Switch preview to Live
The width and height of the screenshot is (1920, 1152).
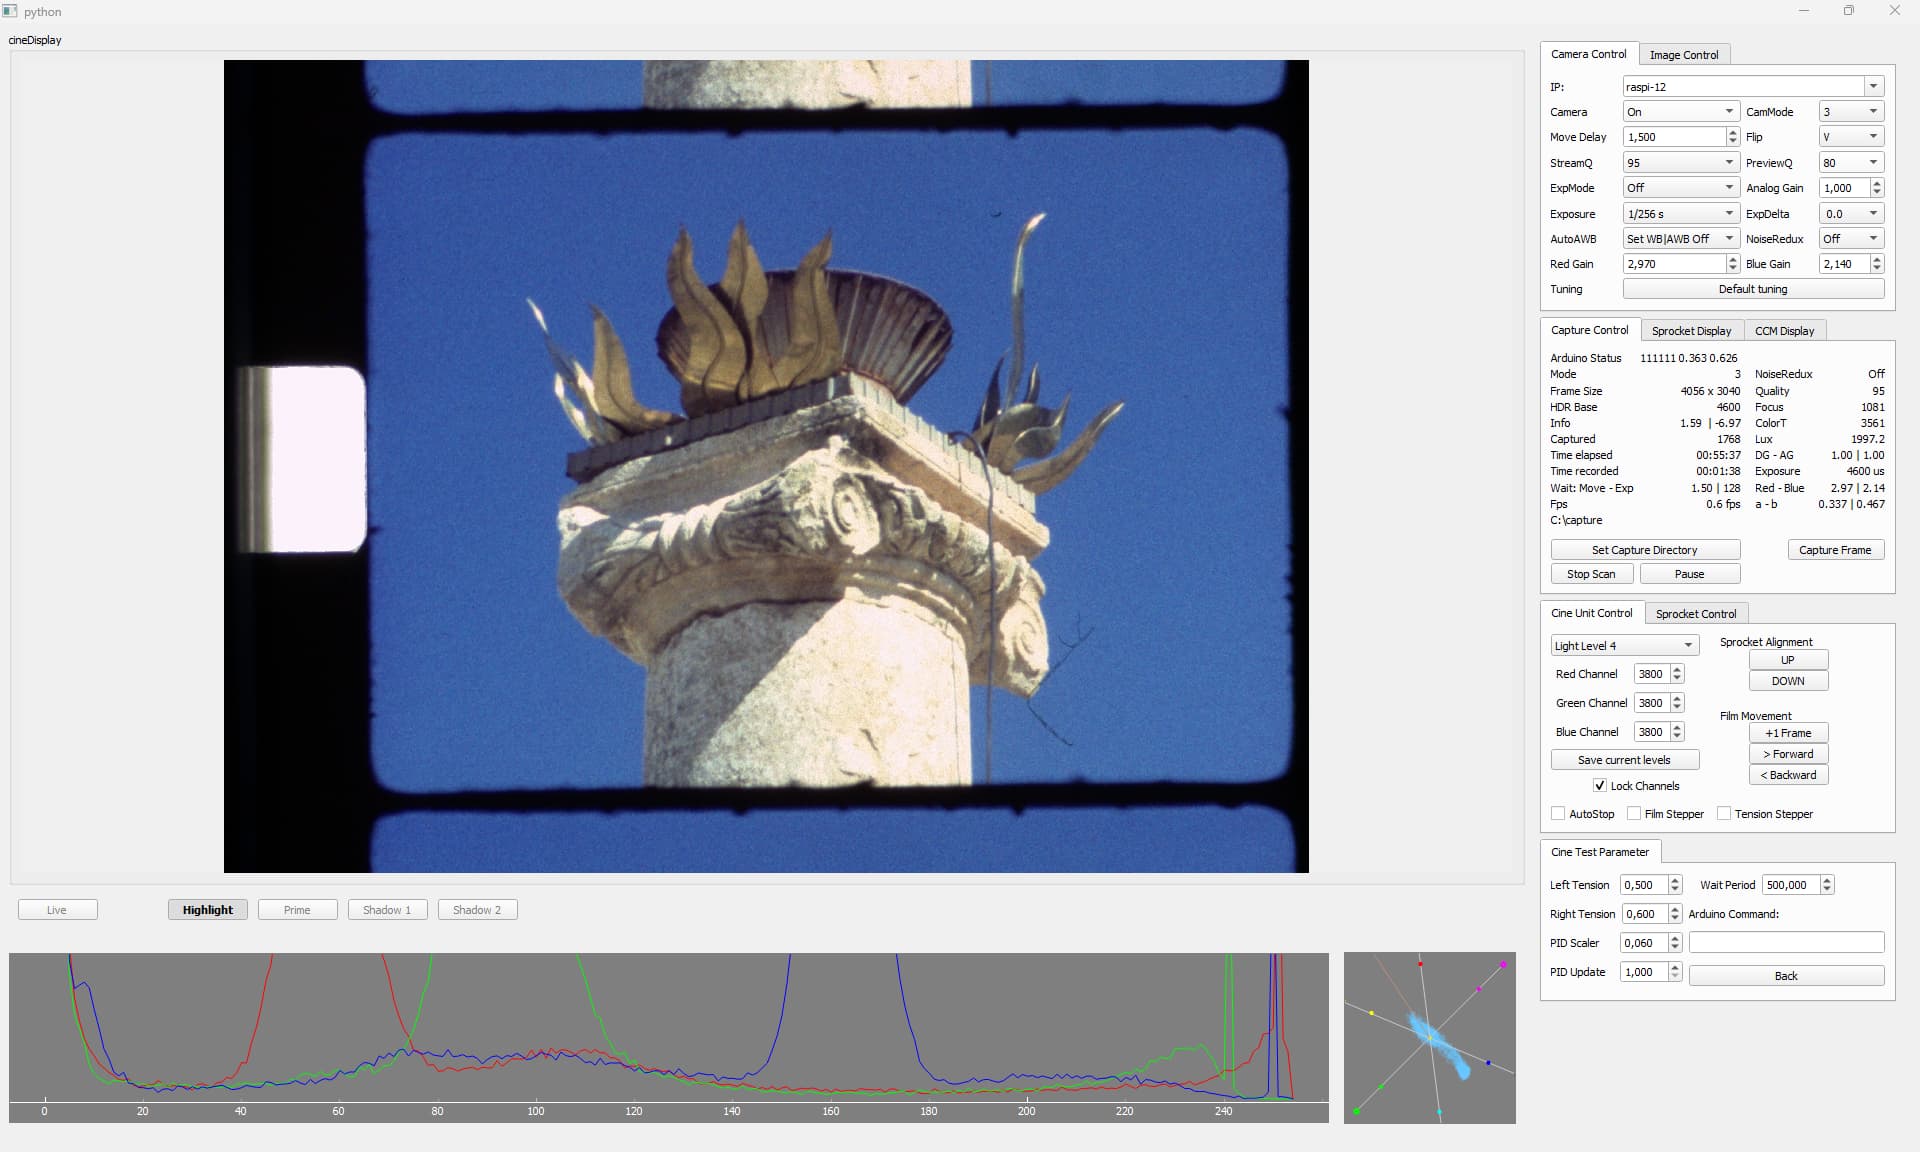(57, 910)
